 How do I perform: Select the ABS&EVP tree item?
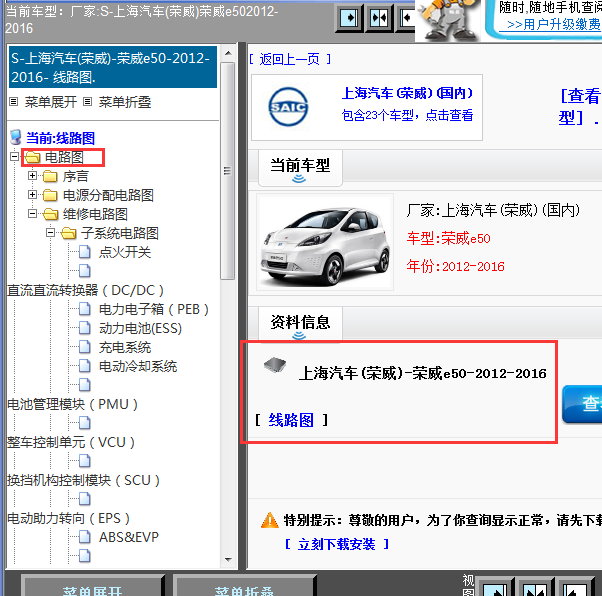(129, 537)
